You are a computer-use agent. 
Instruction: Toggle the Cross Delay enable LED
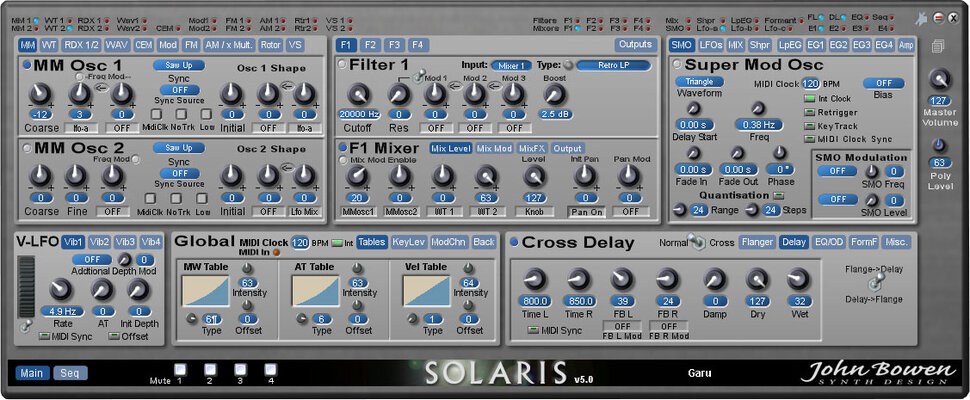(x=514, y=242)
